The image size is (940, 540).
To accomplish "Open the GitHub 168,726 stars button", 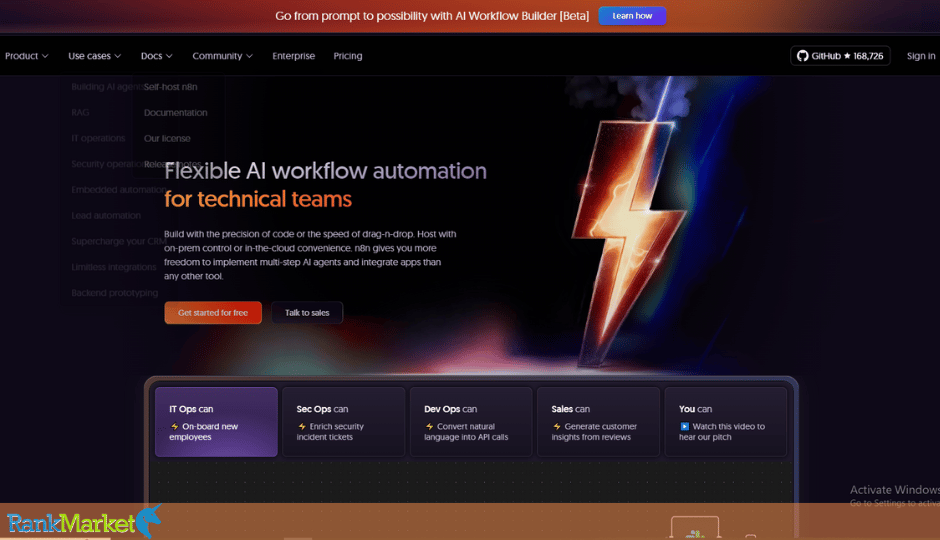I will click(840, 56).
